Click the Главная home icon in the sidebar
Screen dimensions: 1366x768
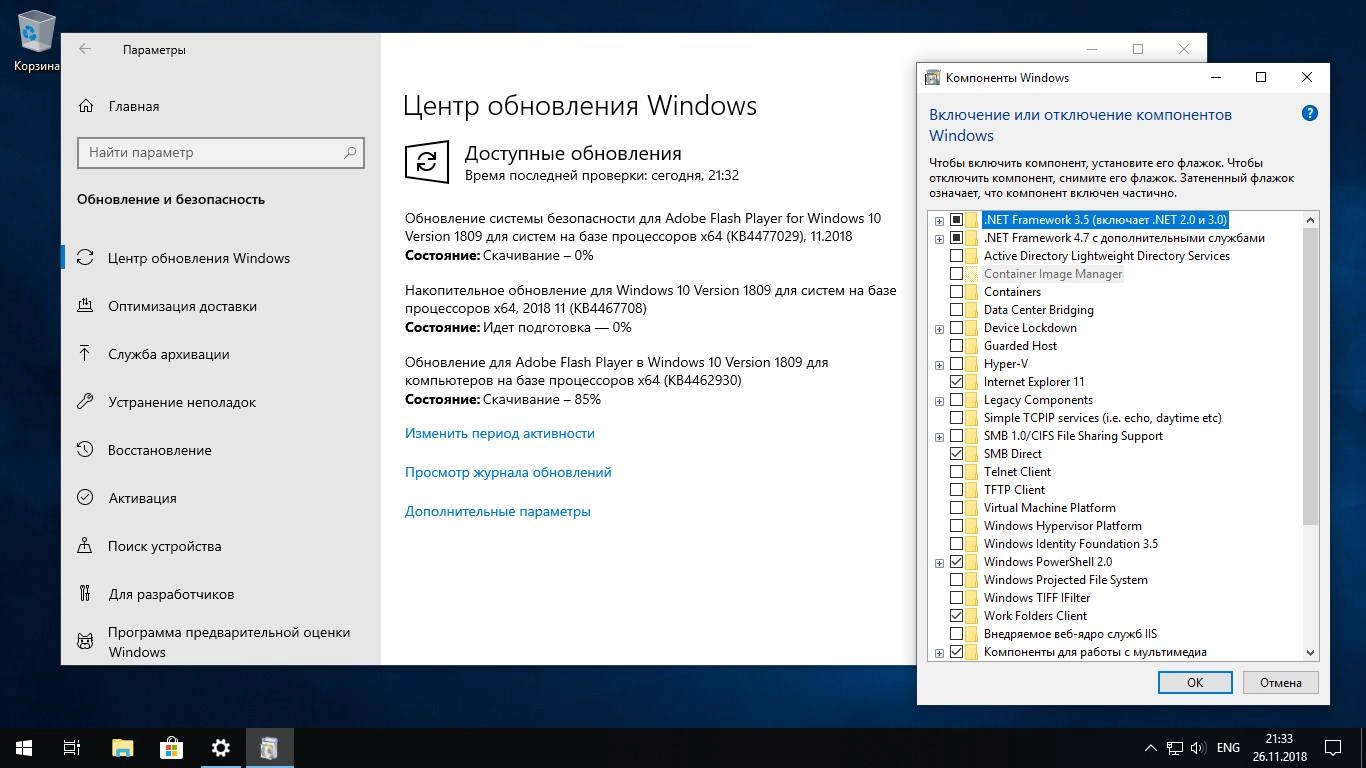(87, 106)
